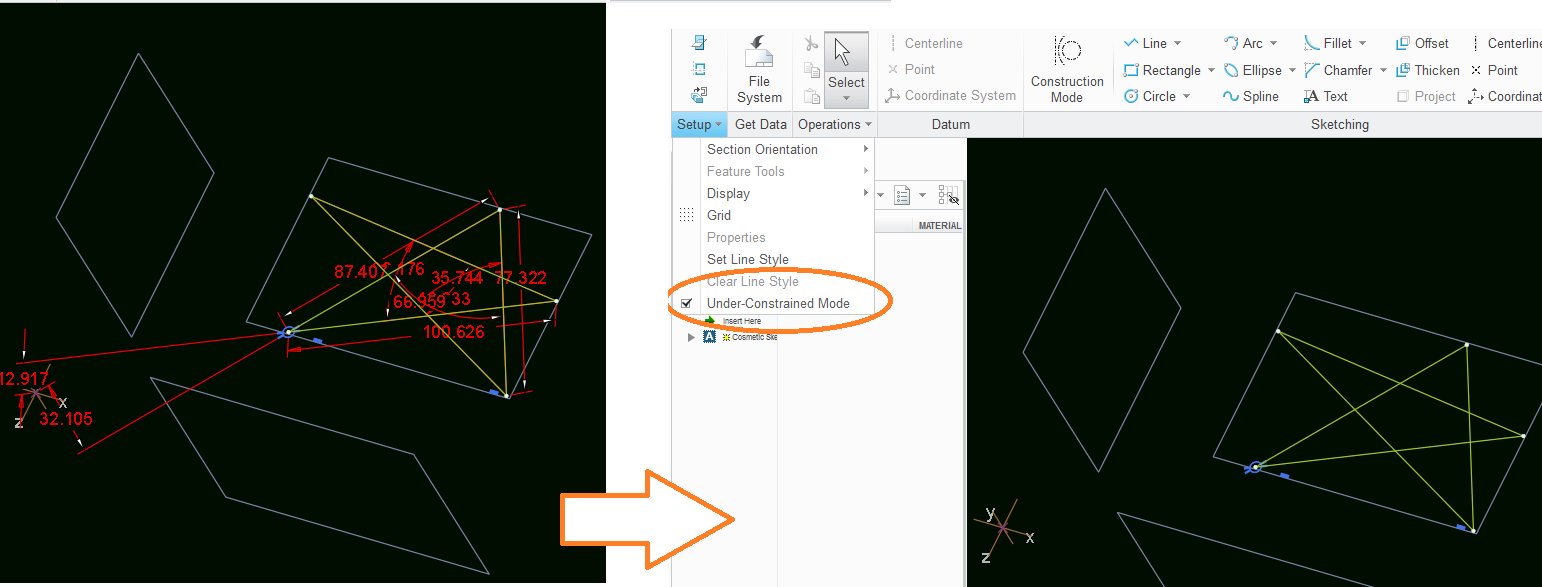1542x587 pixels.
Task: Click the Datum group label
Action: click(x=950, y=124)
